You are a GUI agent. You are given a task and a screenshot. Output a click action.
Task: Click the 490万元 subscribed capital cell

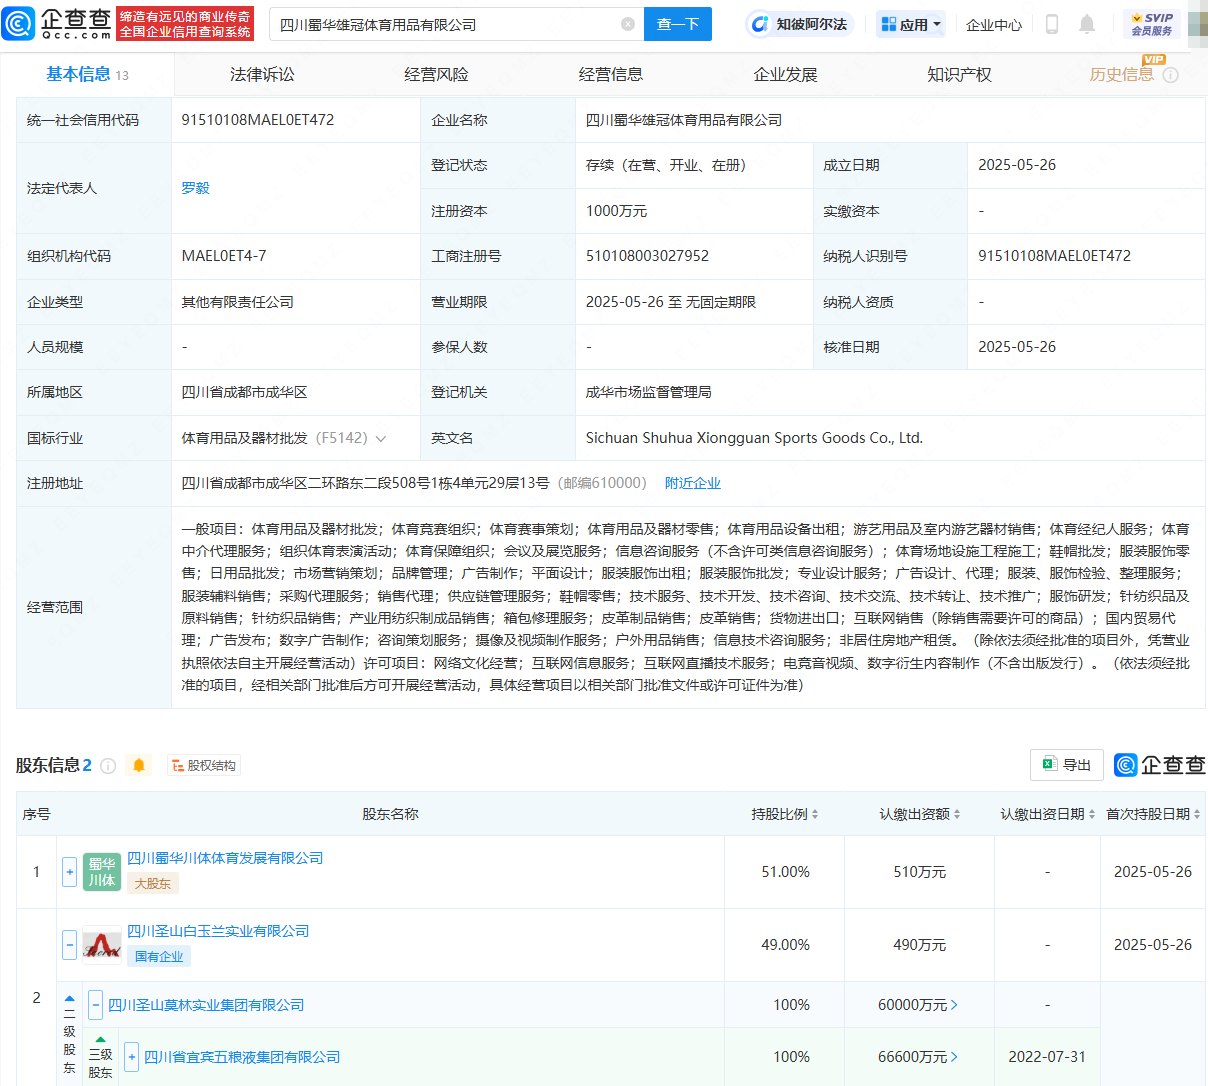click(x=920, y=945)
